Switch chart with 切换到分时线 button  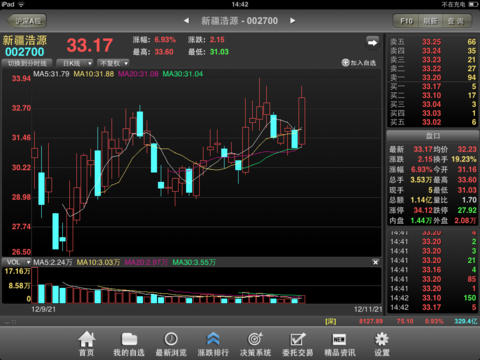[27, 63]
